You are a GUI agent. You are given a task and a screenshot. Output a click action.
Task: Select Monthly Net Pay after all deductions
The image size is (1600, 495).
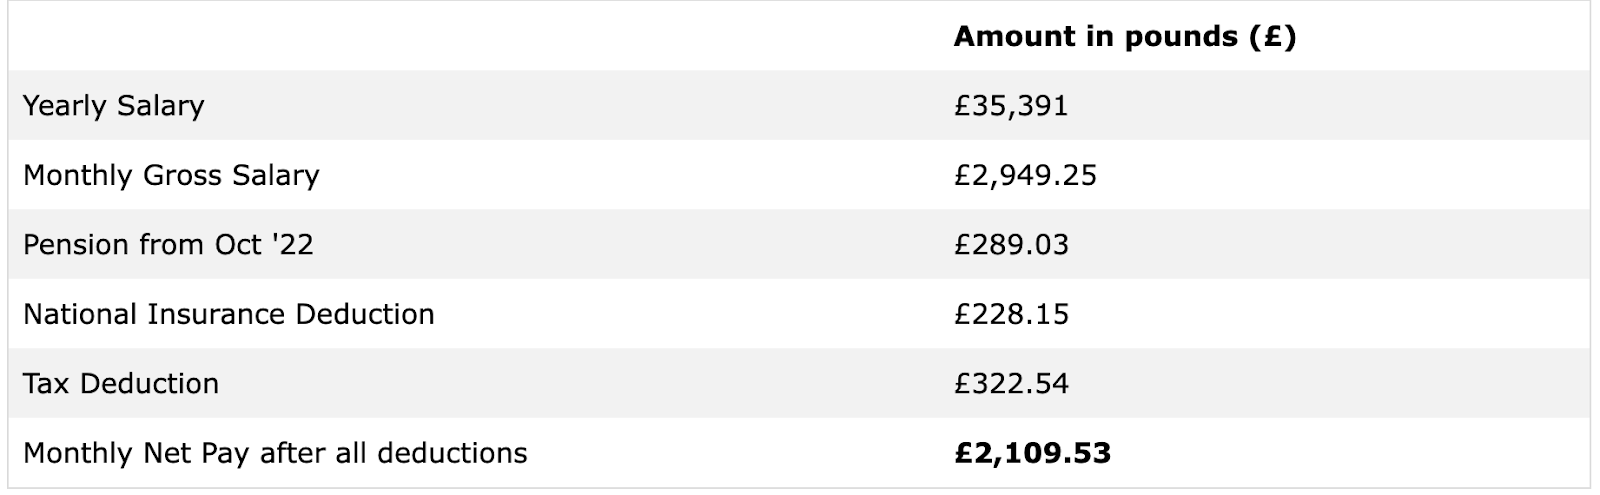275,454
